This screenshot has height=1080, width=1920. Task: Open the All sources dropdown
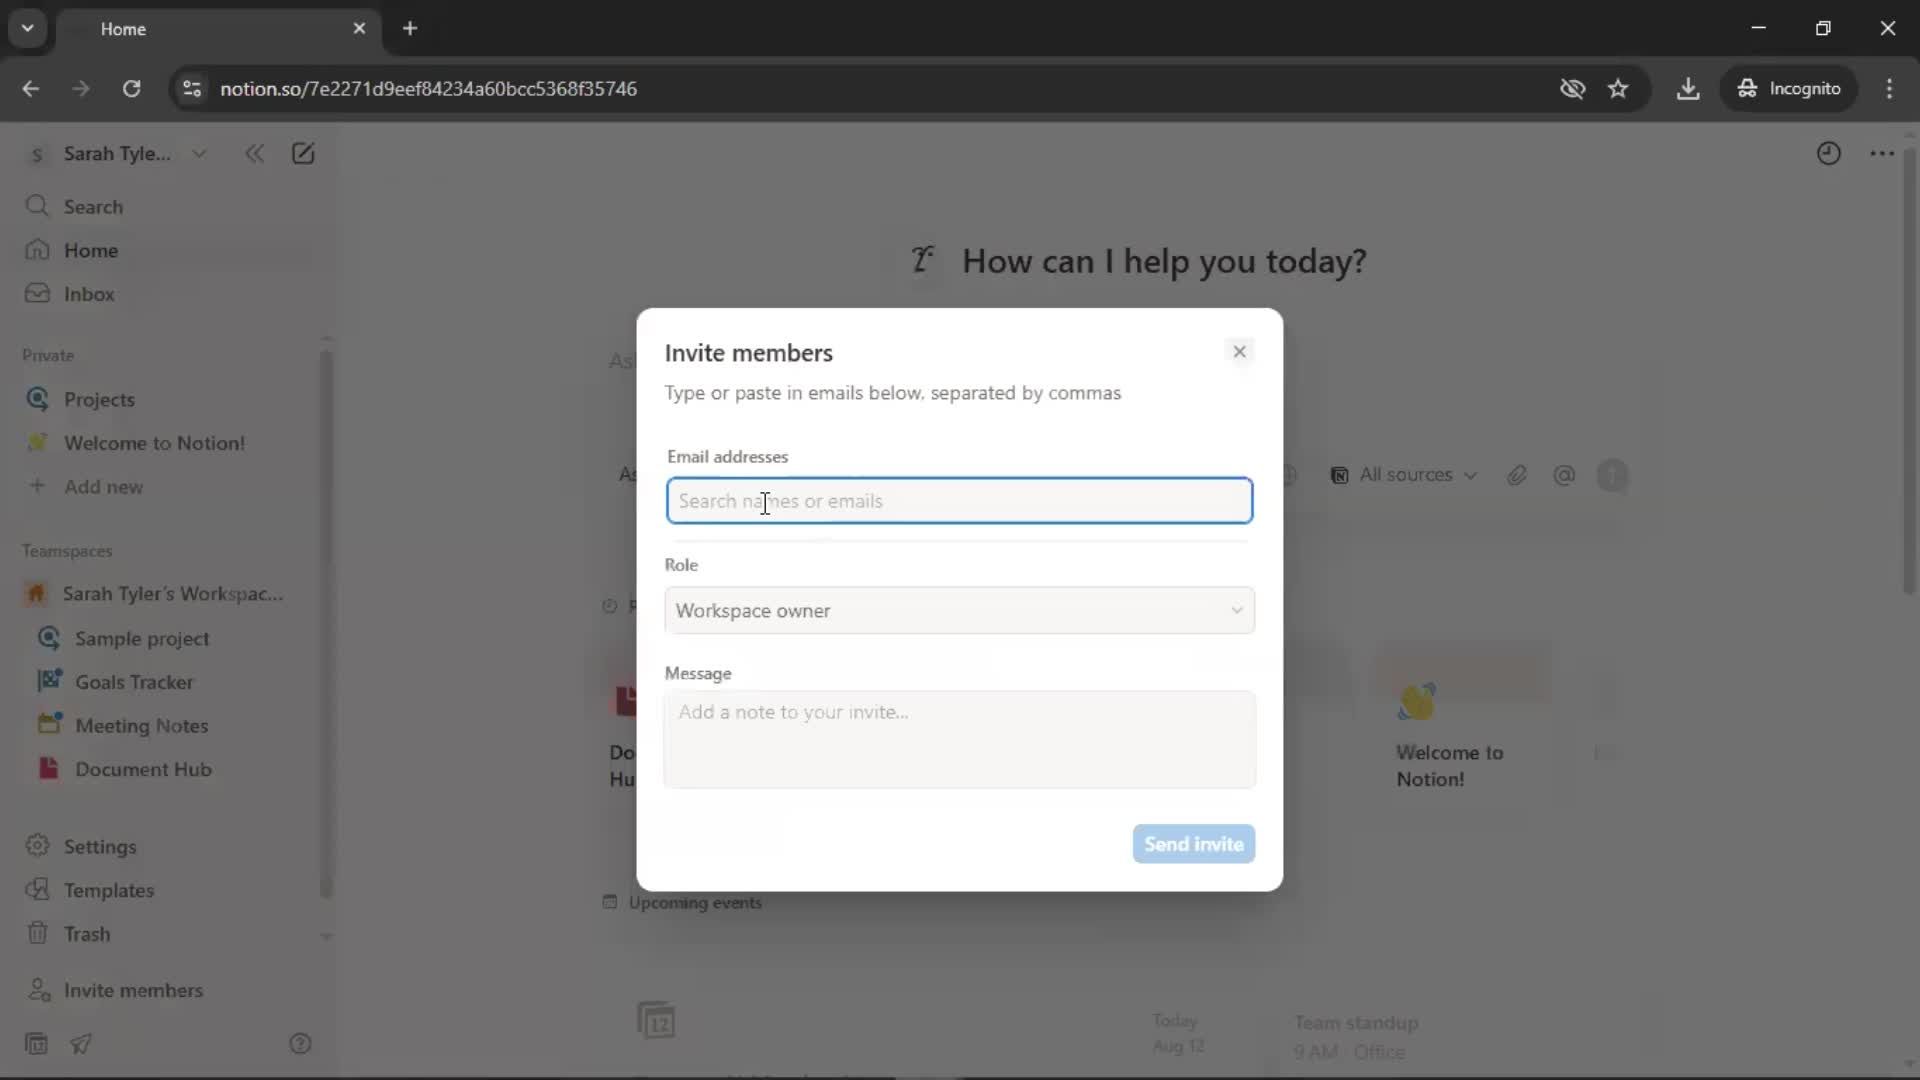point(1403,475)
